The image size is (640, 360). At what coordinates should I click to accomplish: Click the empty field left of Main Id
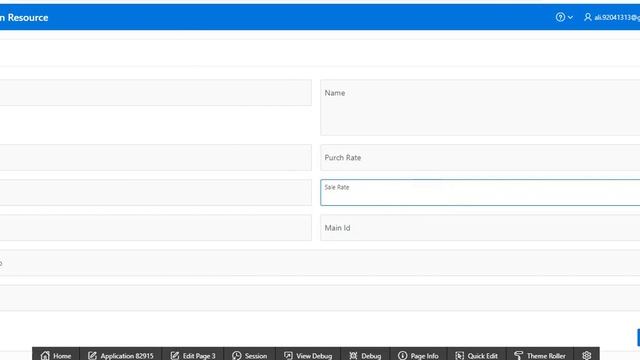(x=156, y=228)
